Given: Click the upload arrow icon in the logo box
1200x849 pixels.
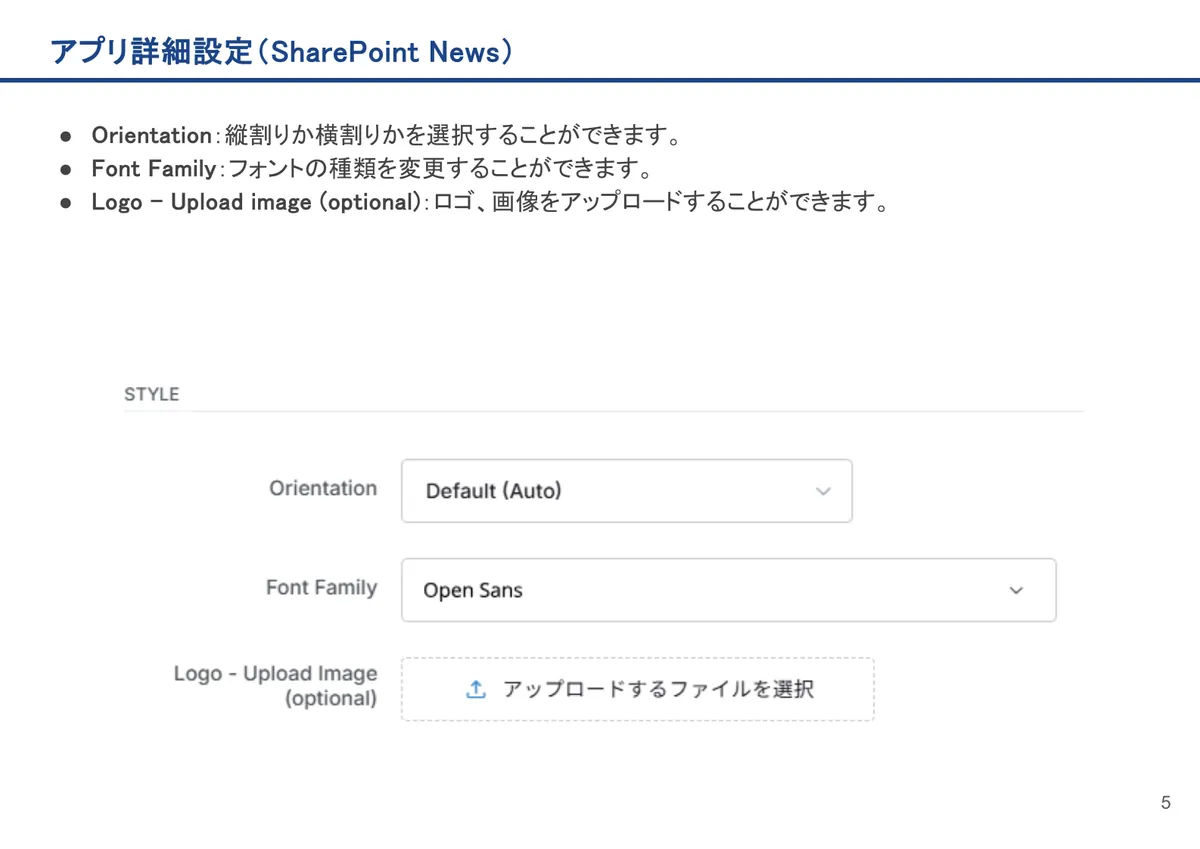Looking at the screenshot, I should pos(476,689).
